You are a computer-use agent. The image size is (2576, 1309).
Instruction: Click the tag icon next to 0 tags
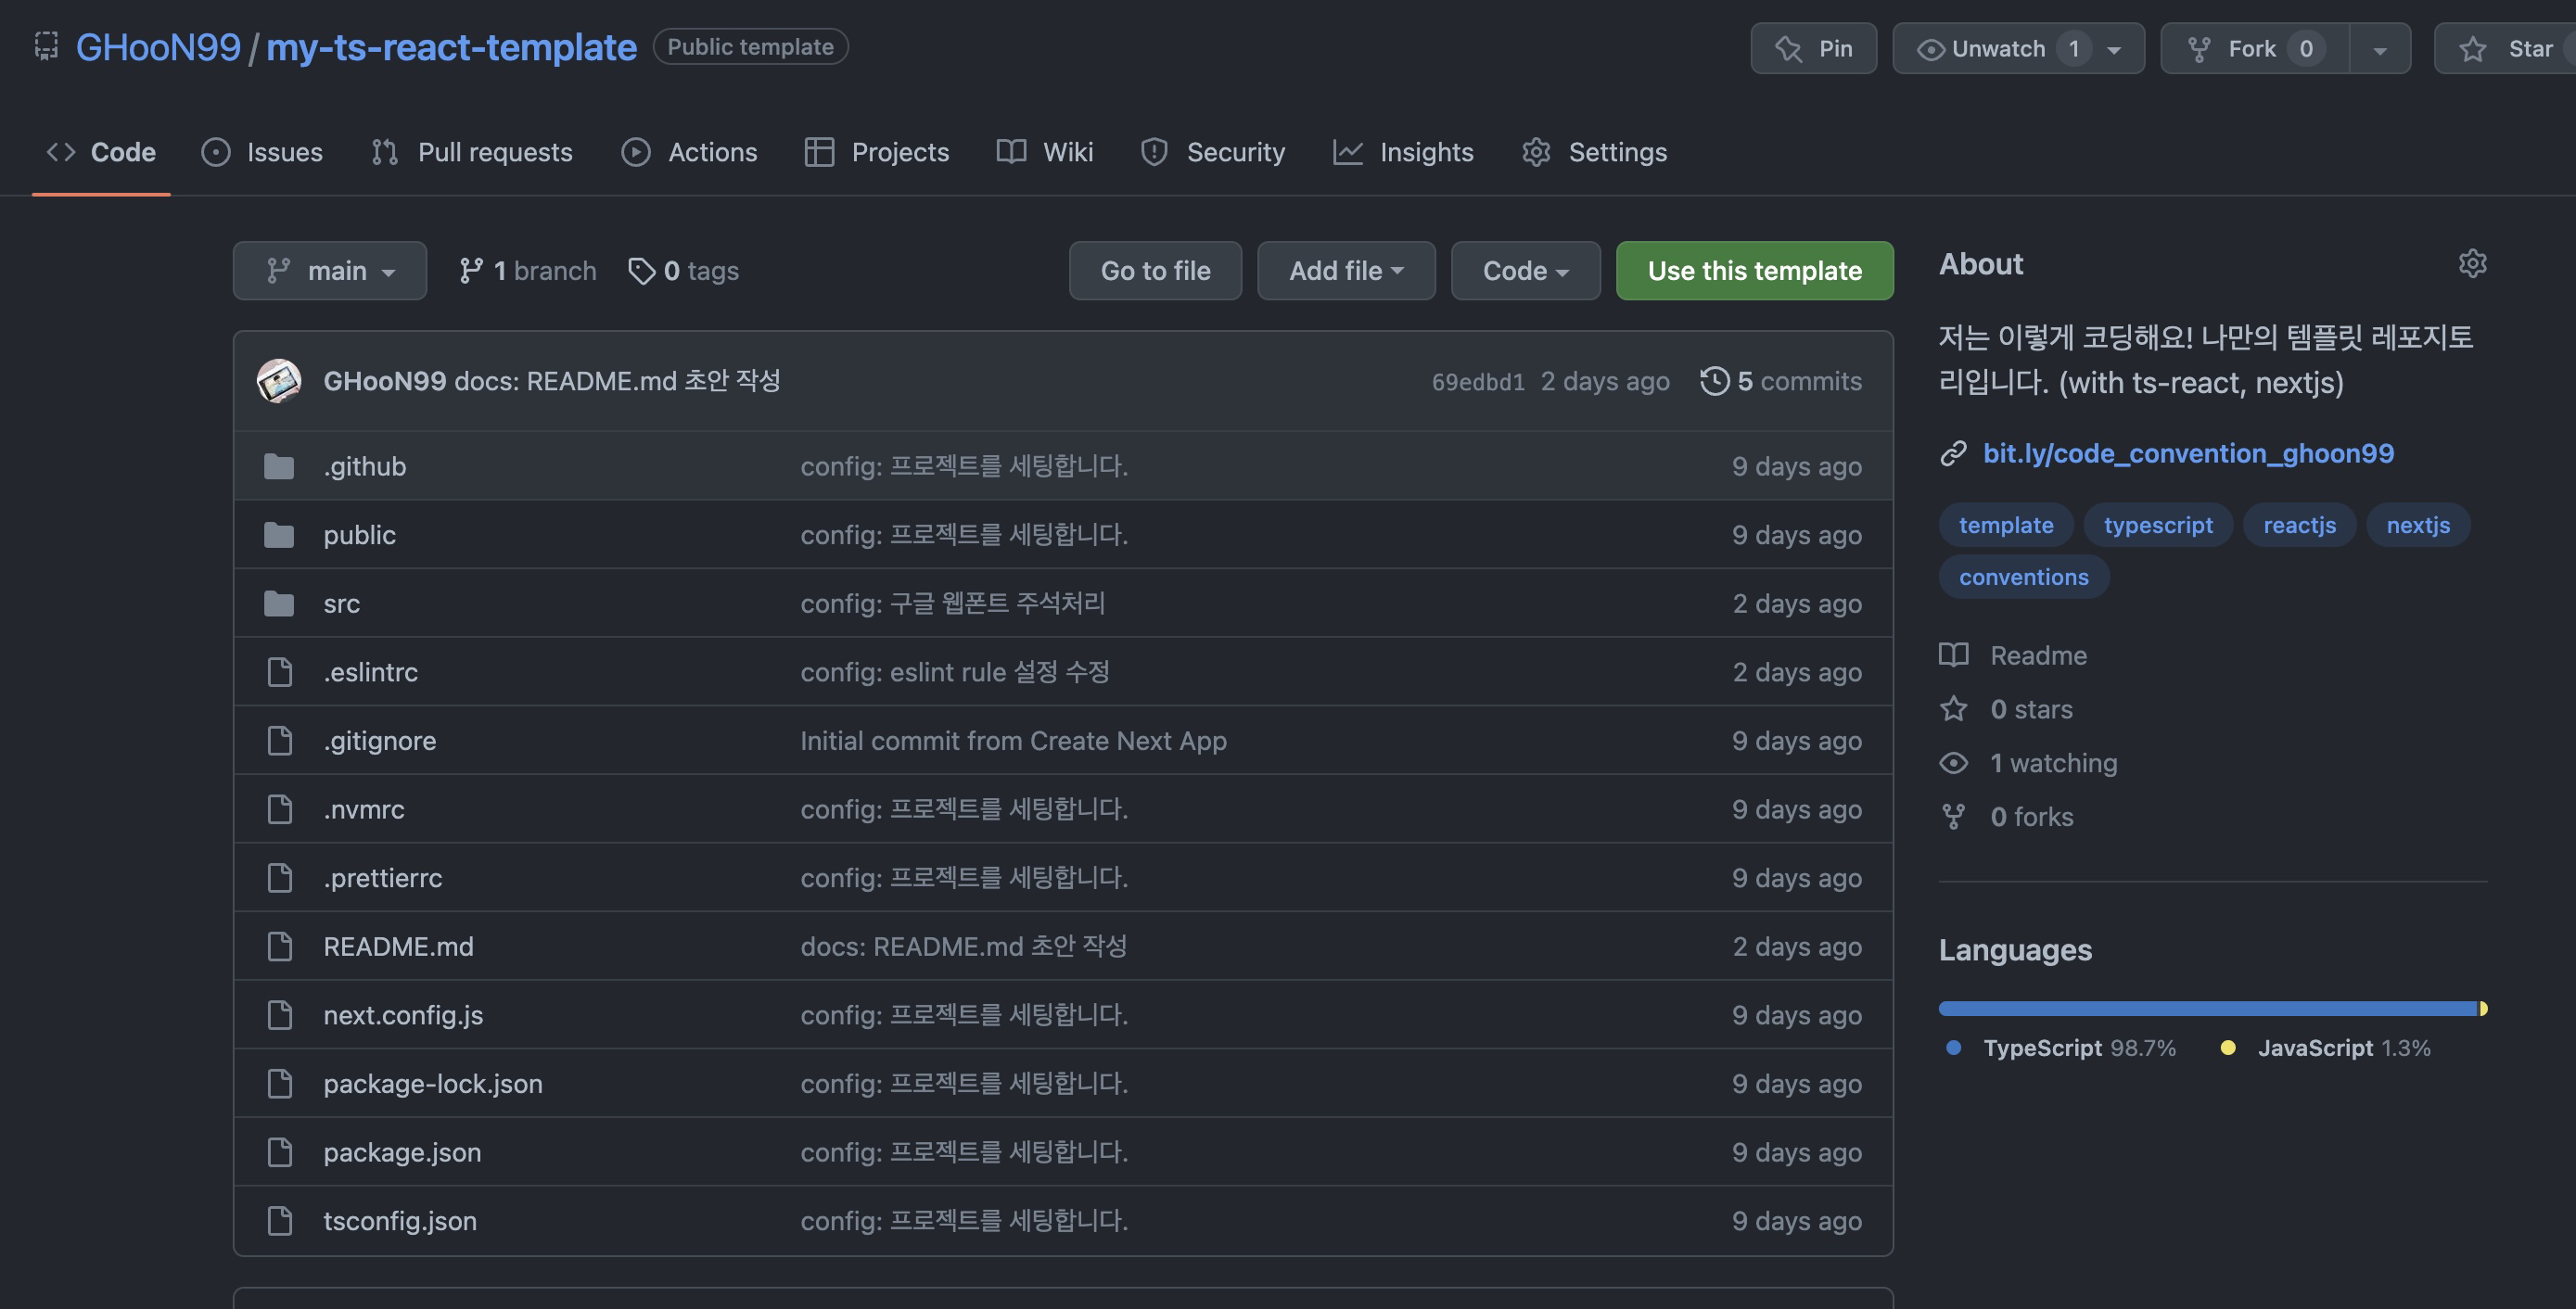click(641, 271)
